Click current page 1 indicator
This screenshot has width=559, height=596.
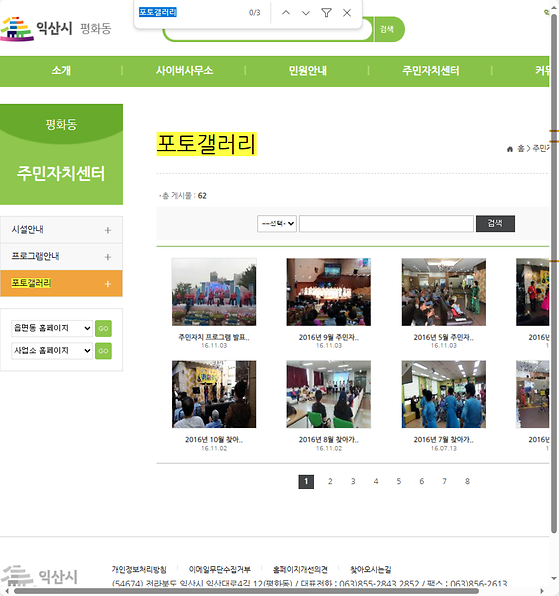tap(306, 482)
